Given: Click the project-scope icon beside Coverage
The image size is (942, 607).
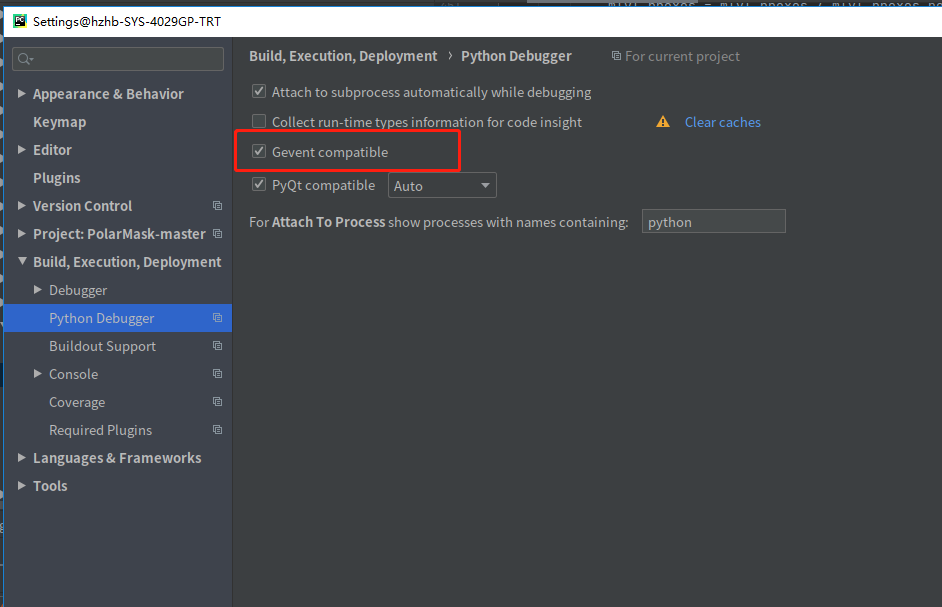Looking at the screenshot, I should tap(218, 402).
